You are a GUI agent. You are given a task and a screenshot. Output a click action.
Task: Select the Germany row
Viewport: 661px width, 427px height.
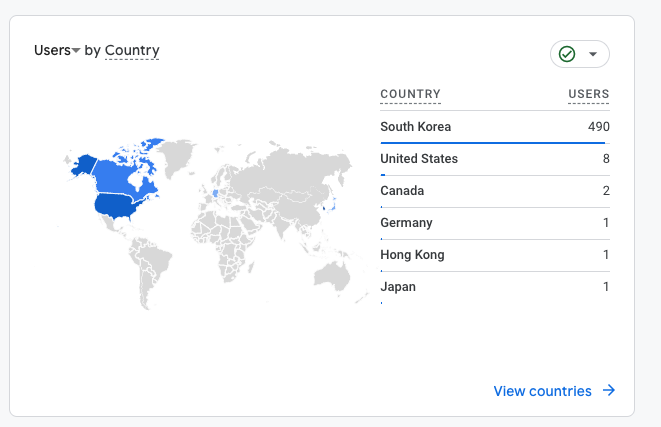click(495, 223)
